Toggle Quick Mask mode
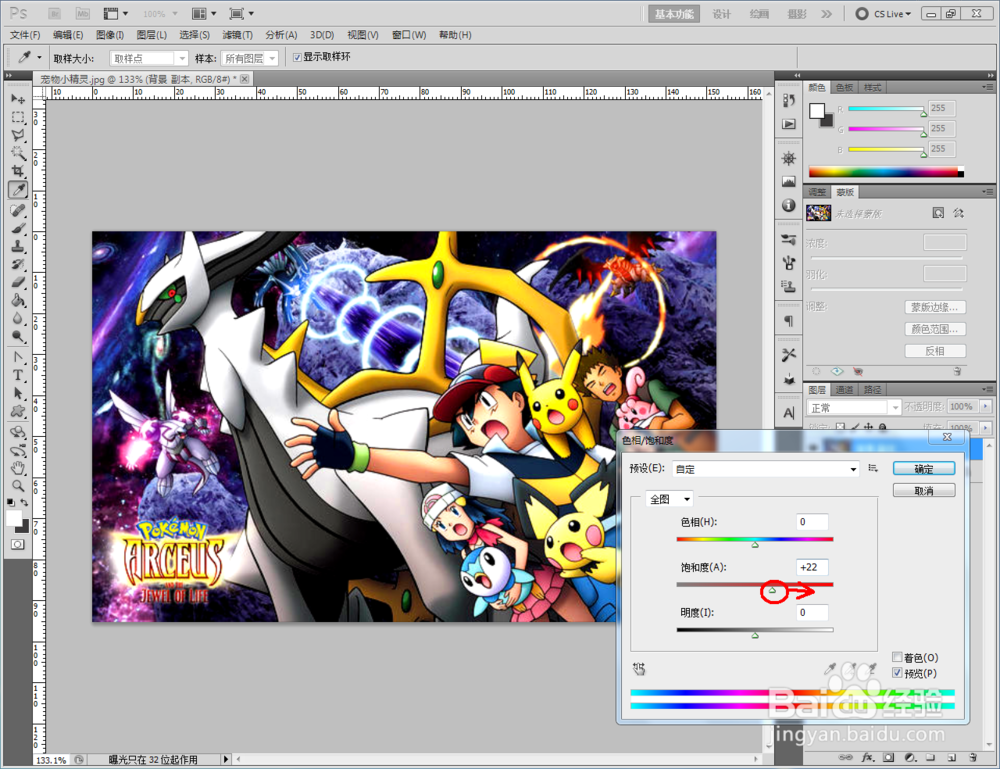Viewport: 1000px width, 769px height. pos(18,544)
